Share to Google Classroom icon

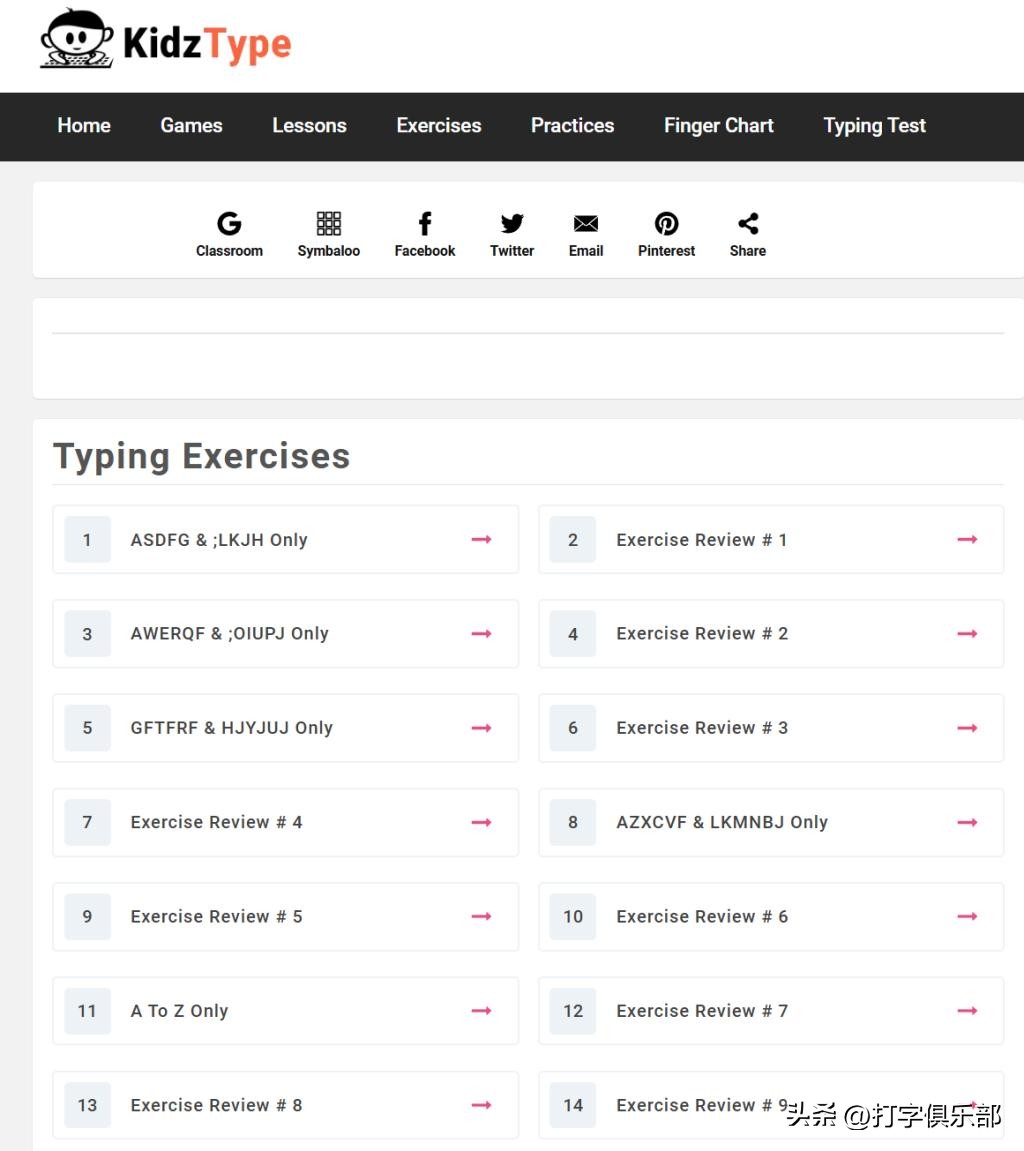pyautogui.click(x=229, y=224)
